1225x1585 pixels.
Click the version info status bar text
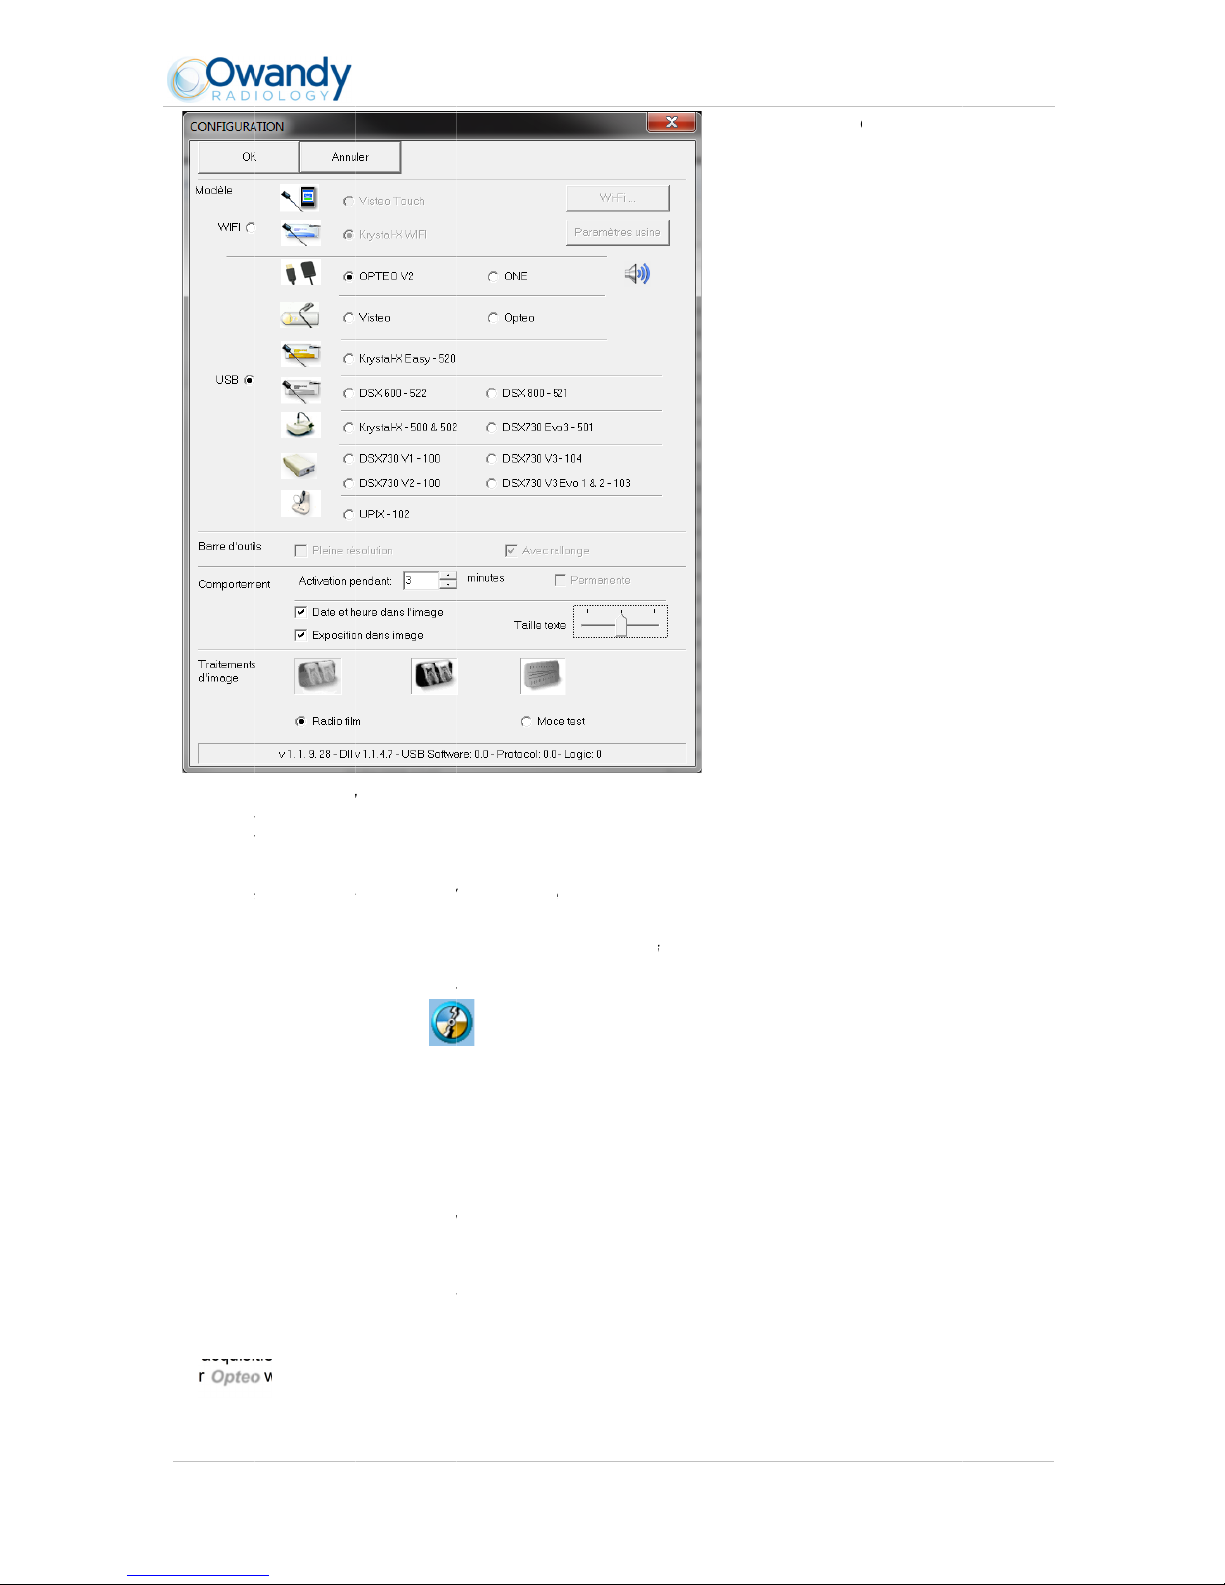click(x=440, y=754)
